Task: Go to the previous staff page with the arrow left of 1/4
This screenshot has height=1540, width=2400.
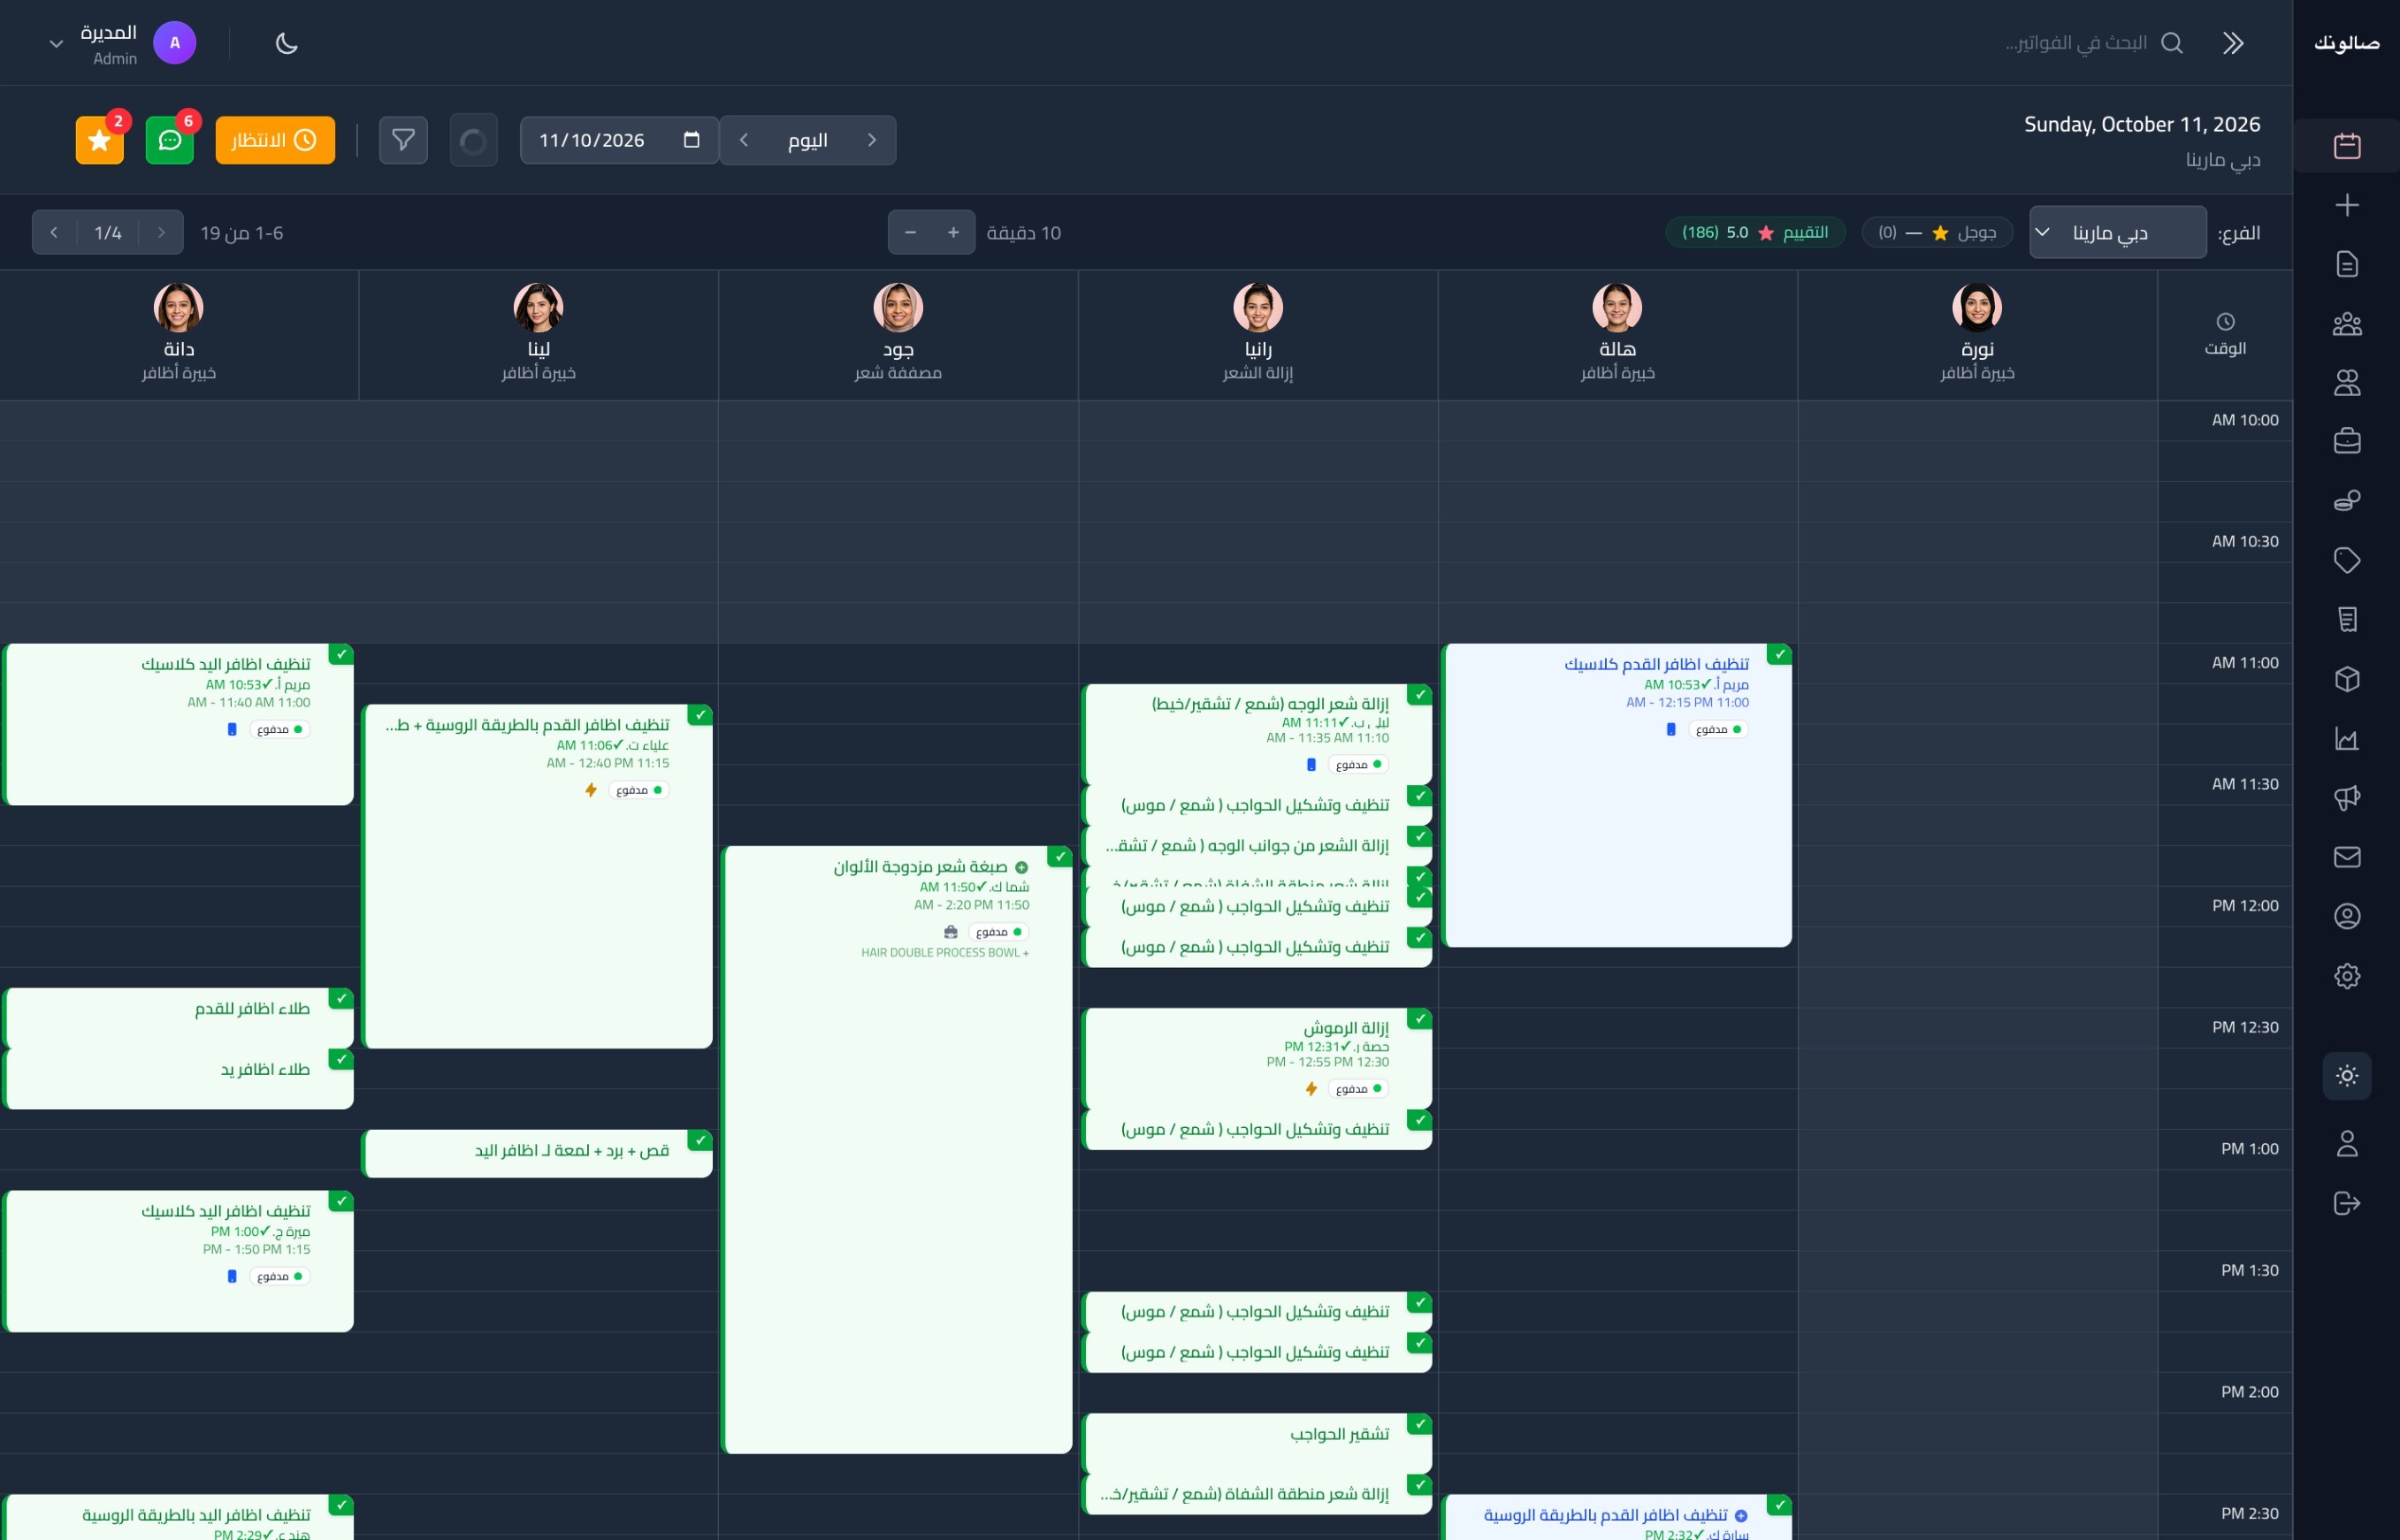Action: 54,232
